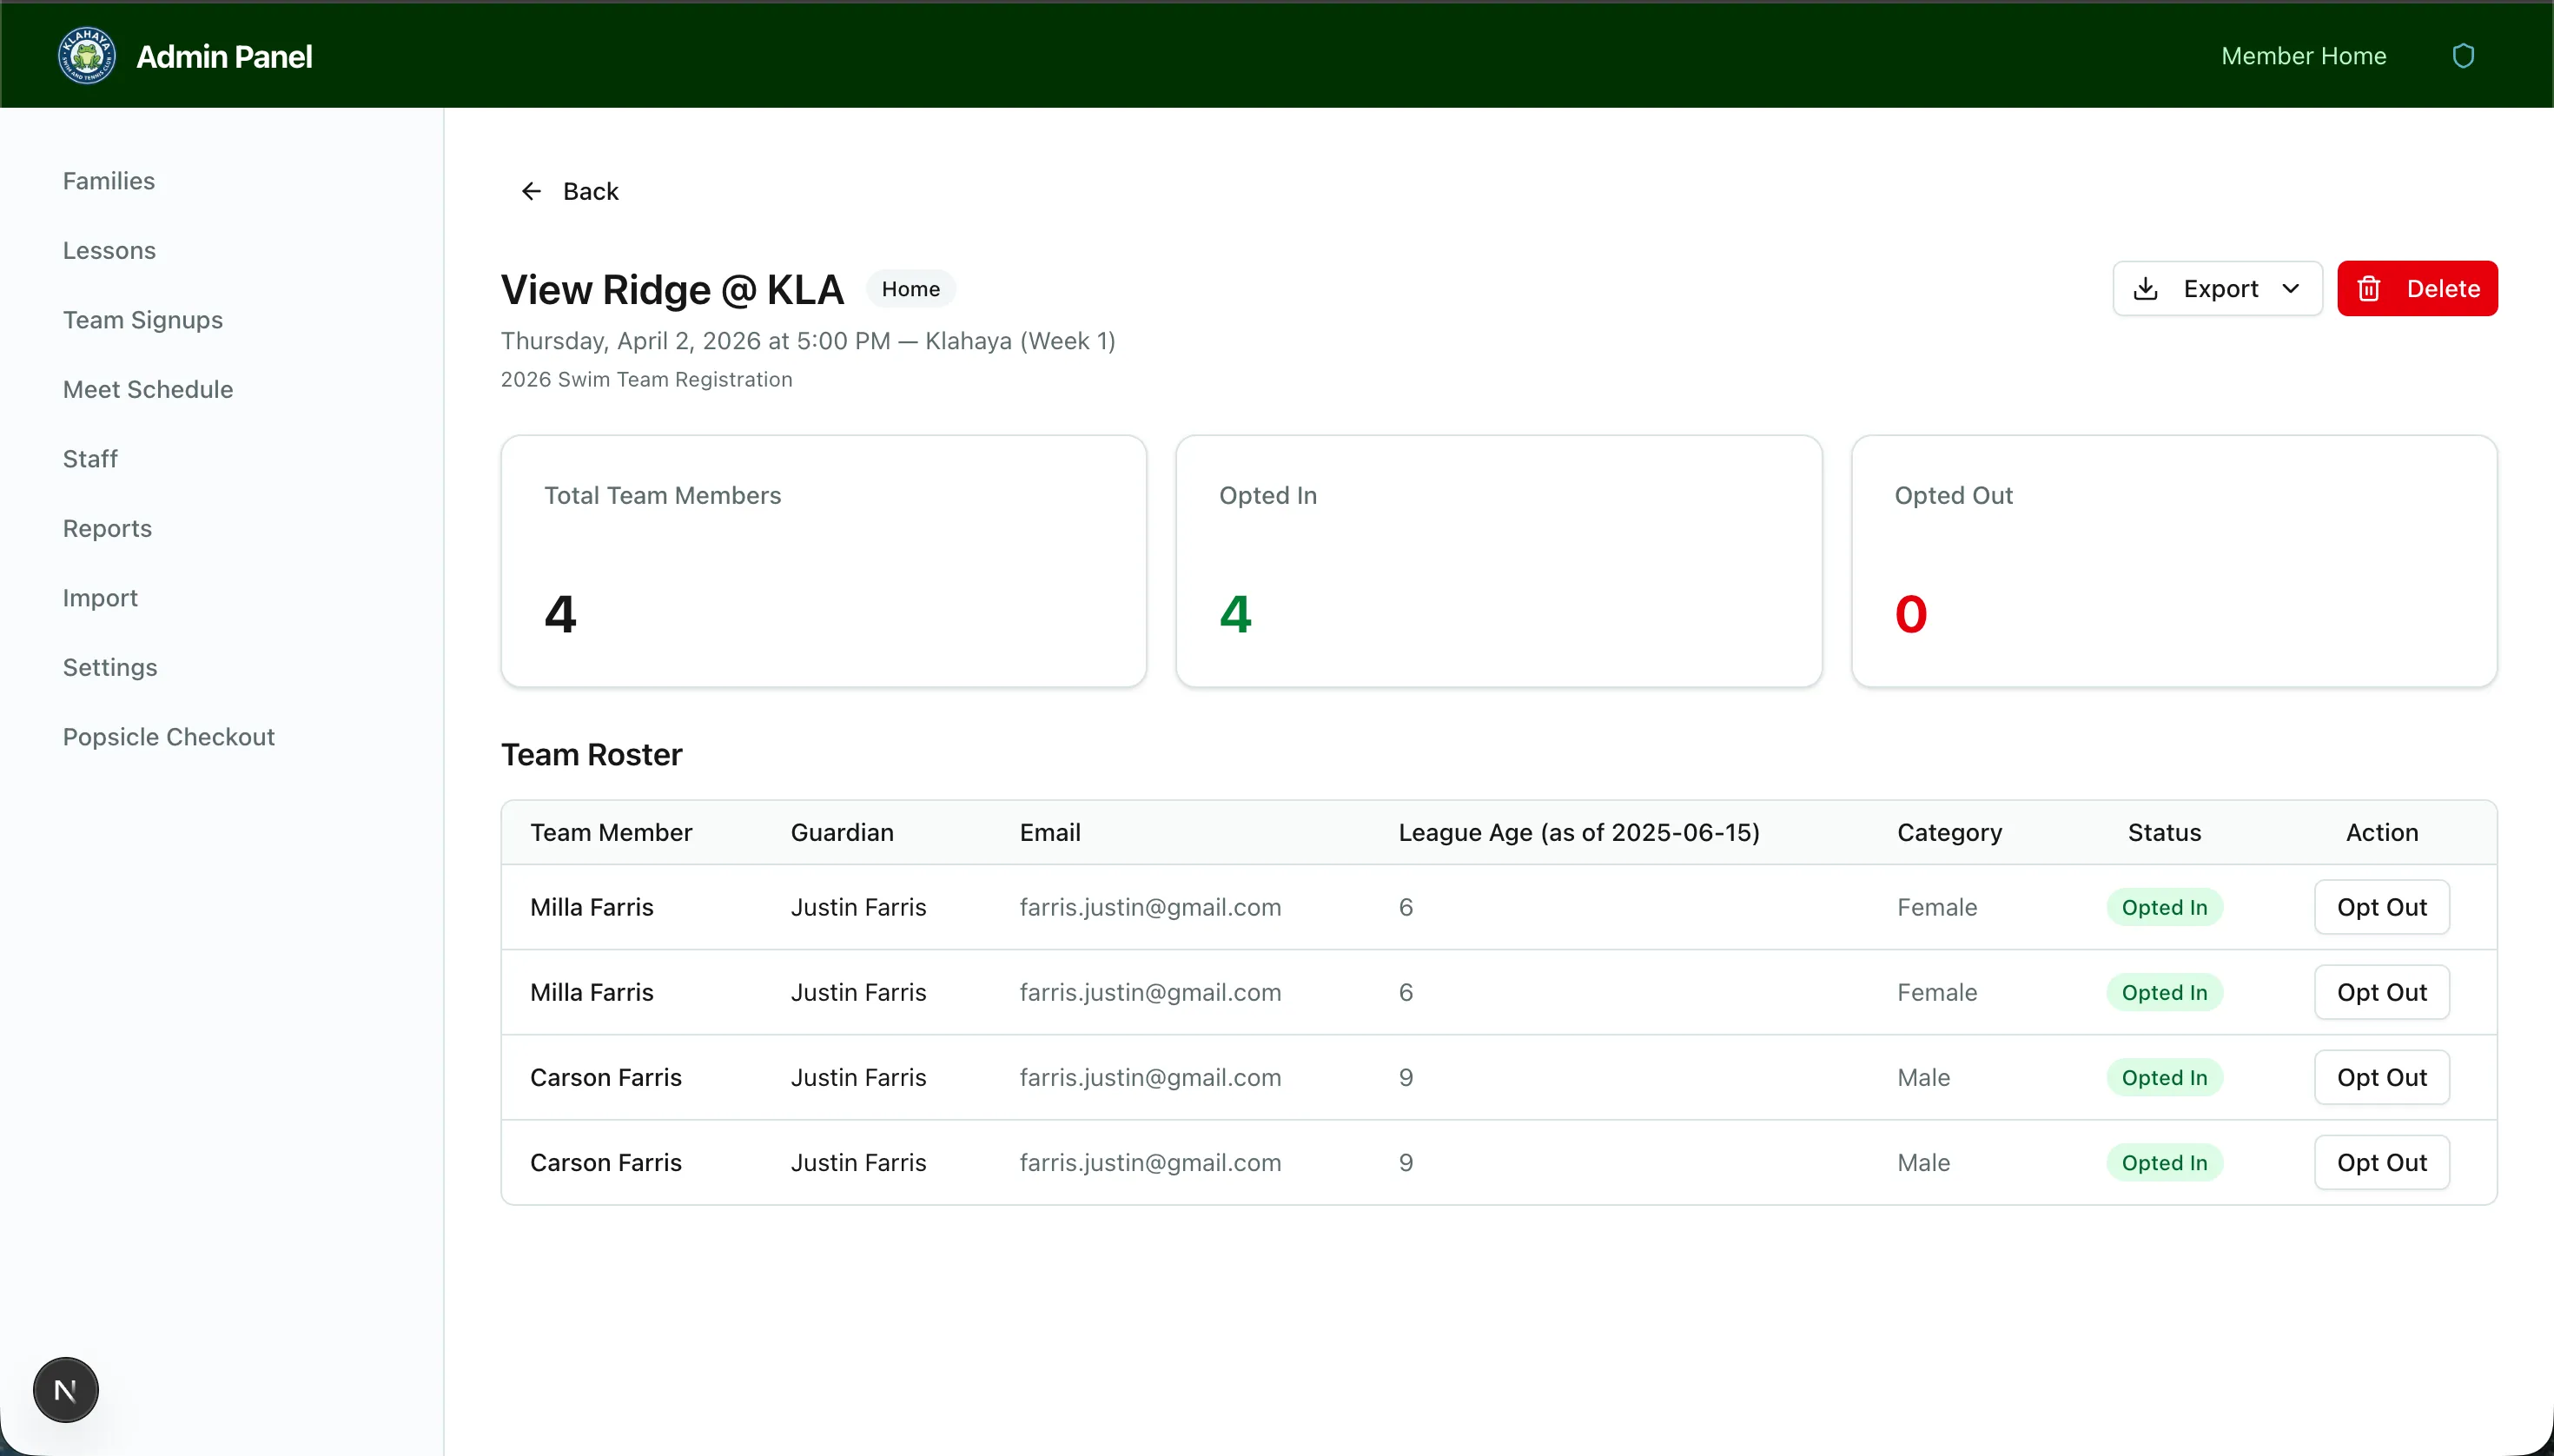Click the Klahaya frog logo icon

(86, 56)
